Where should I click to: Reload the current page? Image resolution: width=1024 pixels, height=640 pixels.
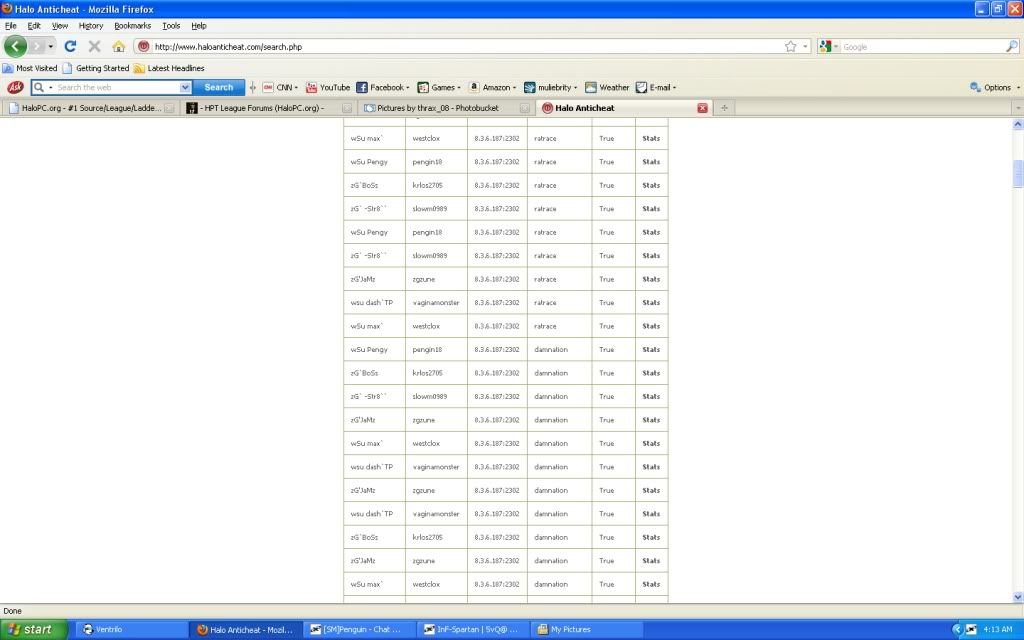(70, 46)
